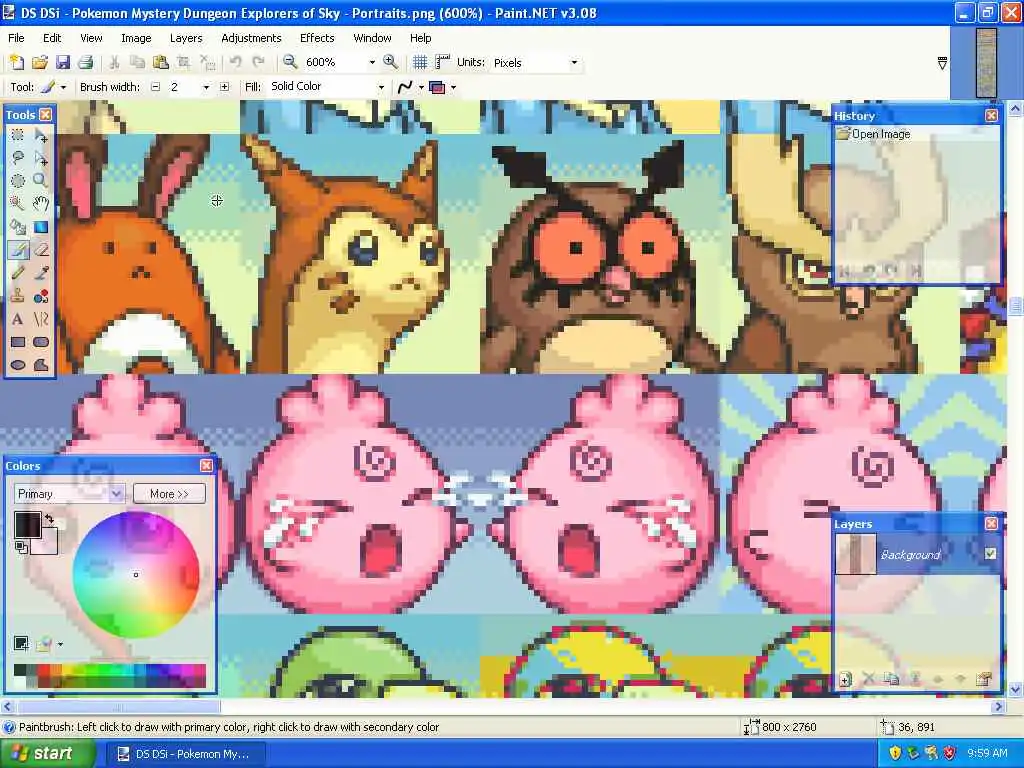The image size is (1024, 768).
Task: Select the Rectangle shape tool
Action: pyautogui.click(x=18, y=342)
